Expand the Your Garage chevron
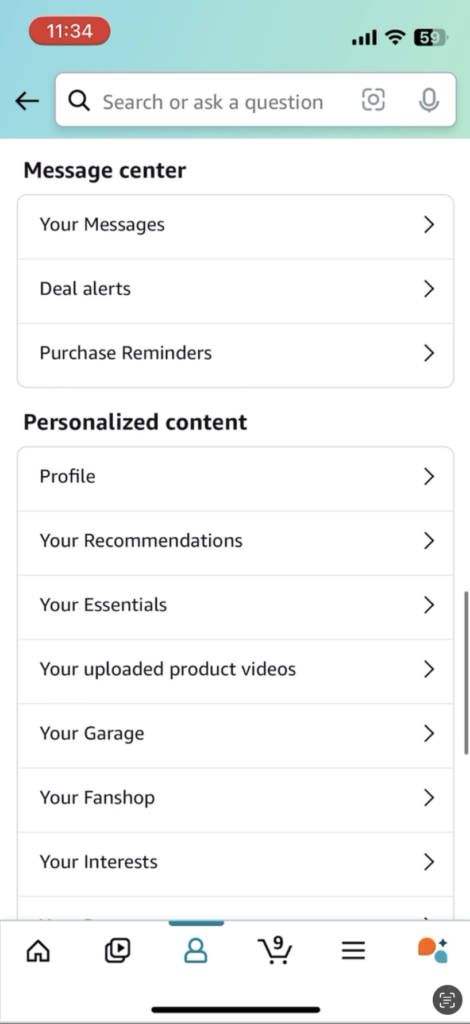 point(429,733)
